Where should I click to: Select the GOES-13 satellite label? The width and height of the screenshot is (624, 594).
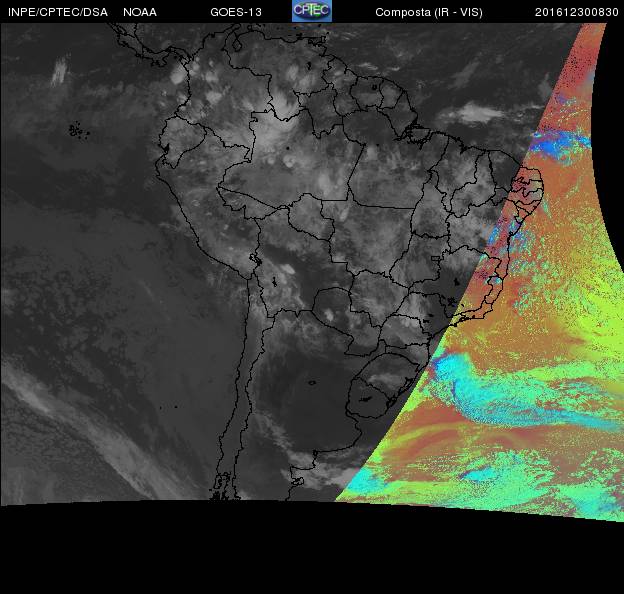(236, 12)
